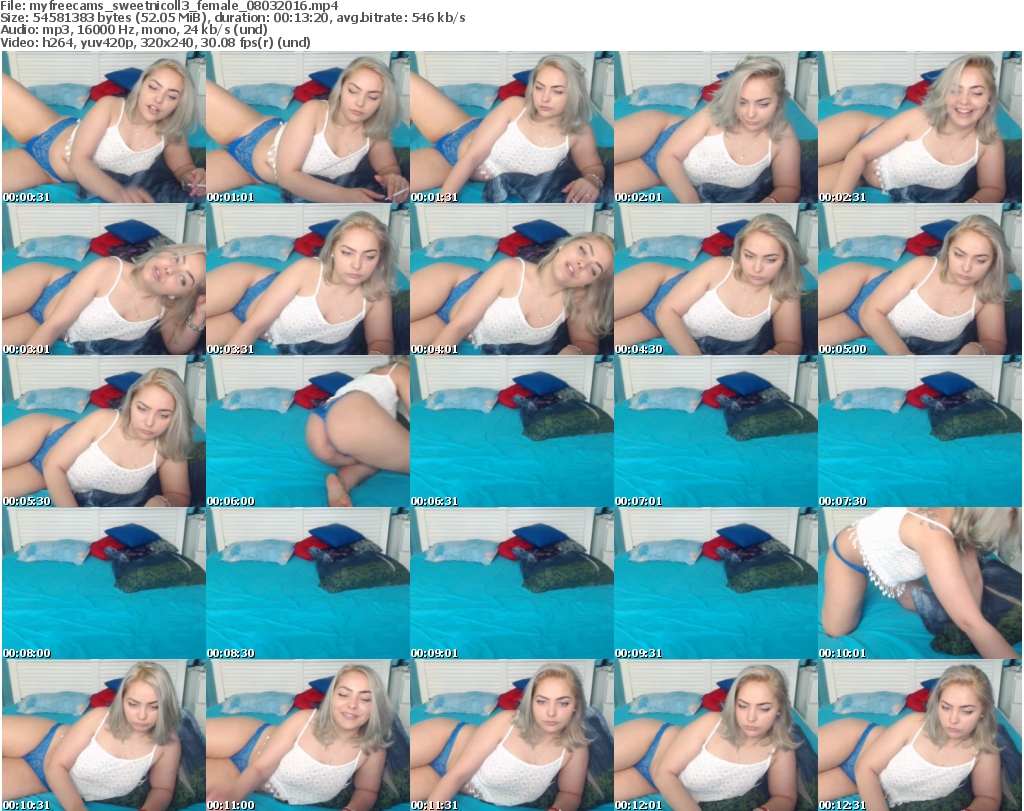The height and width of the screenshot is (811, 1024).
Task: Click the frame marked 00:08:00
Action: (103, 584)
